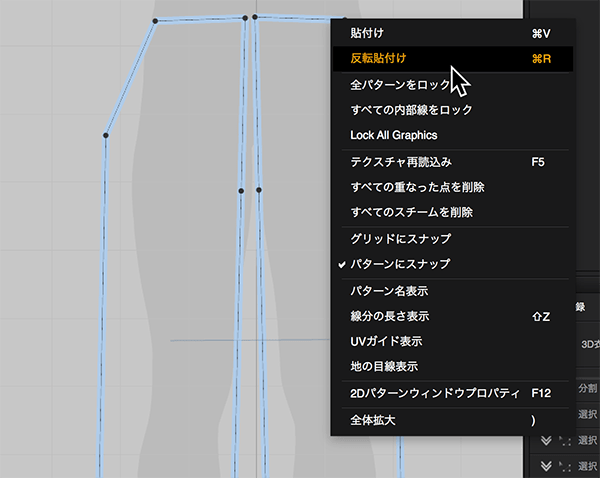Expand the upper double-chevron row in right panel
600x478 pixels.
click(x=546, y=440)
